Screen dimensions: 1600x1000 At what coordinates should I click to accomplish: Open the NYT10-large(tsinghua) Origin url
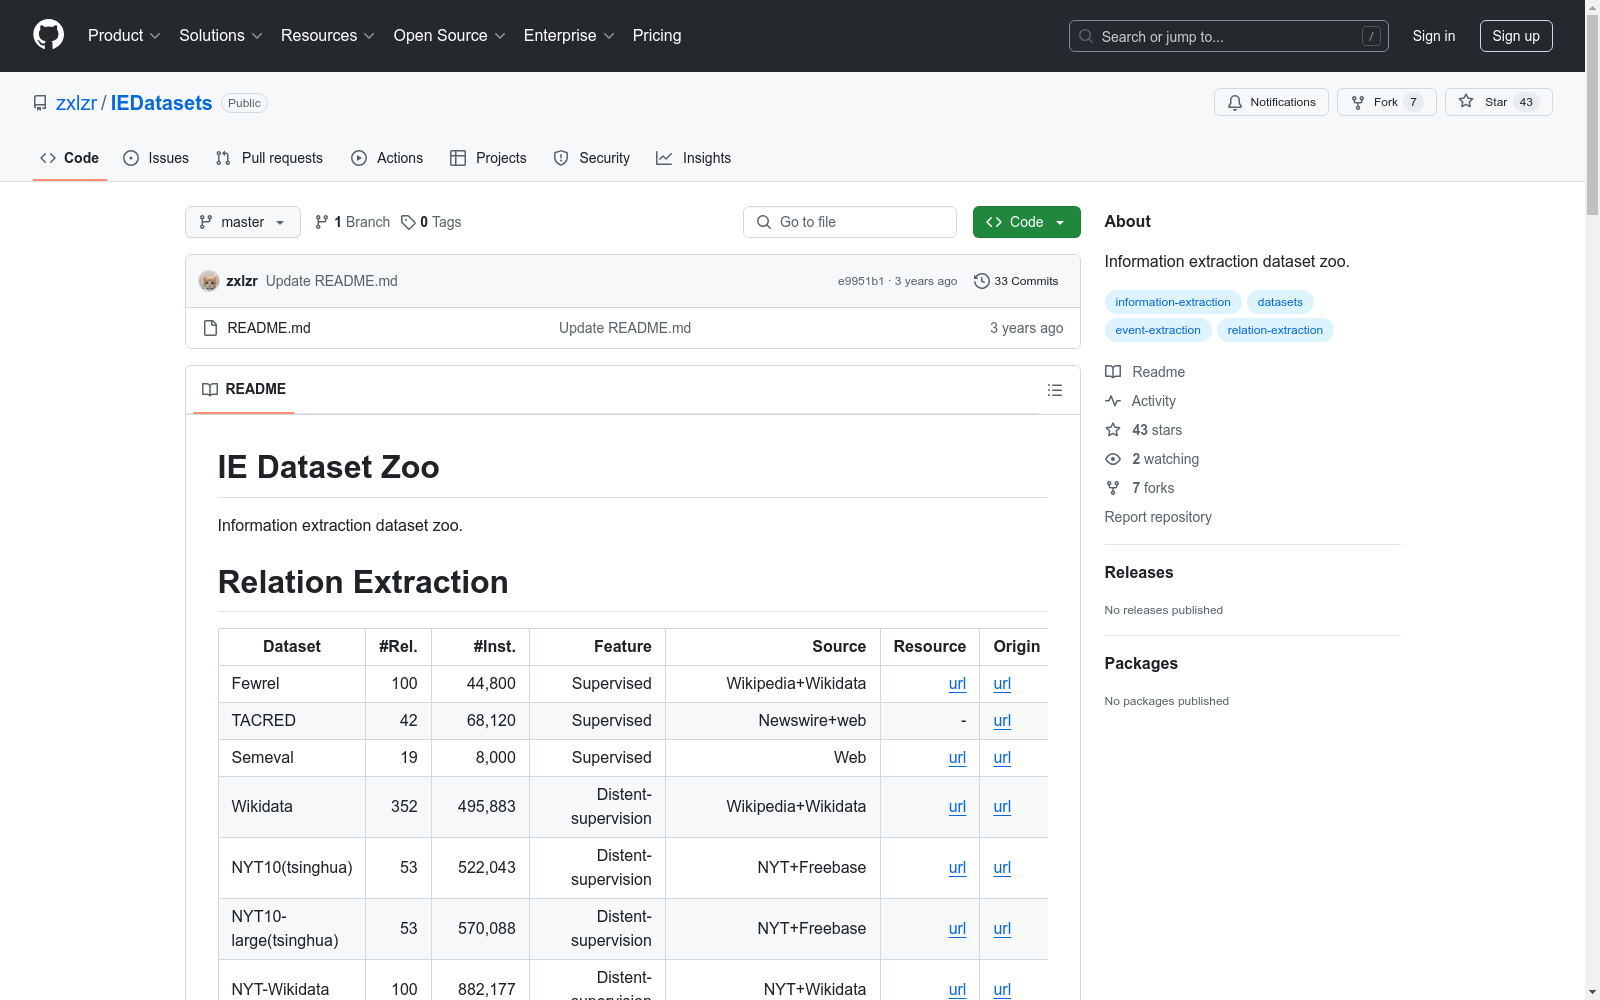coord(1002,929)
